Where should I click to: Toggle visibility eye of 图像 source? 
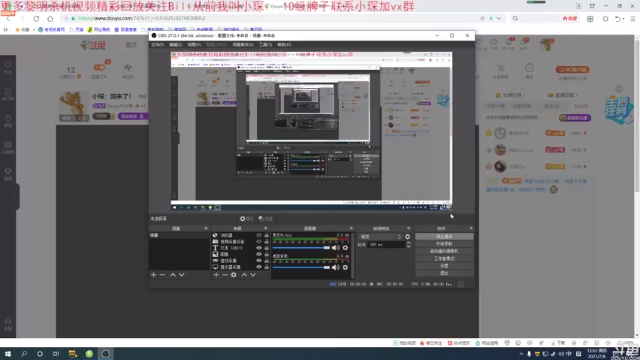point(259,254)
